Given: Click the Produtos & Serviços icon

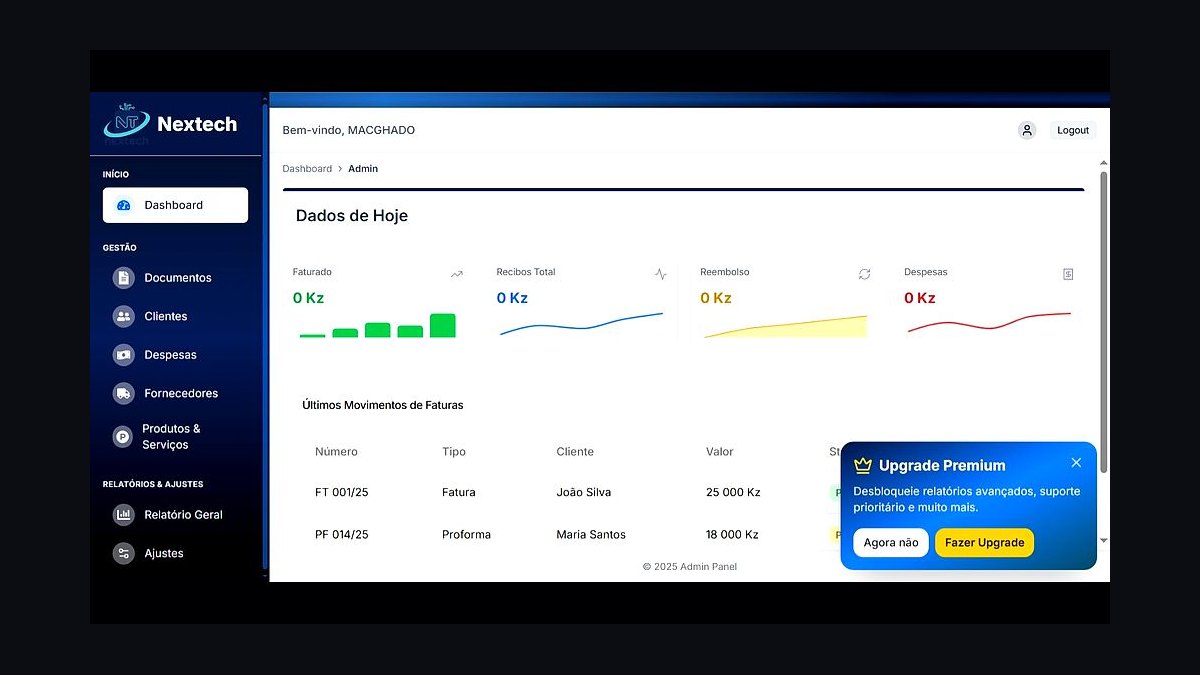Looking at the screenshot, I should click(x=124, y=436).
